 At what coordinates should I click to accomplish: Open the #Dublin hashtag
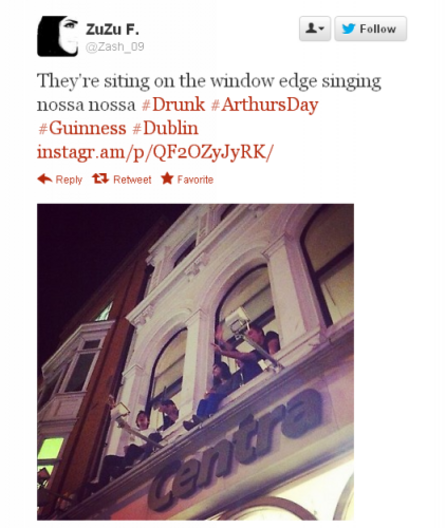point(165,128)
